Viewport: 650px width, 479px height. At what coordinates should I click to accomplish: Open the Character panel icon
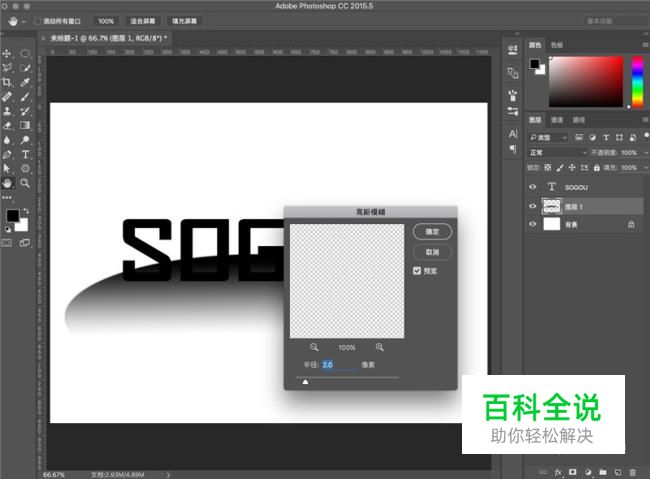tap(513, 134)
